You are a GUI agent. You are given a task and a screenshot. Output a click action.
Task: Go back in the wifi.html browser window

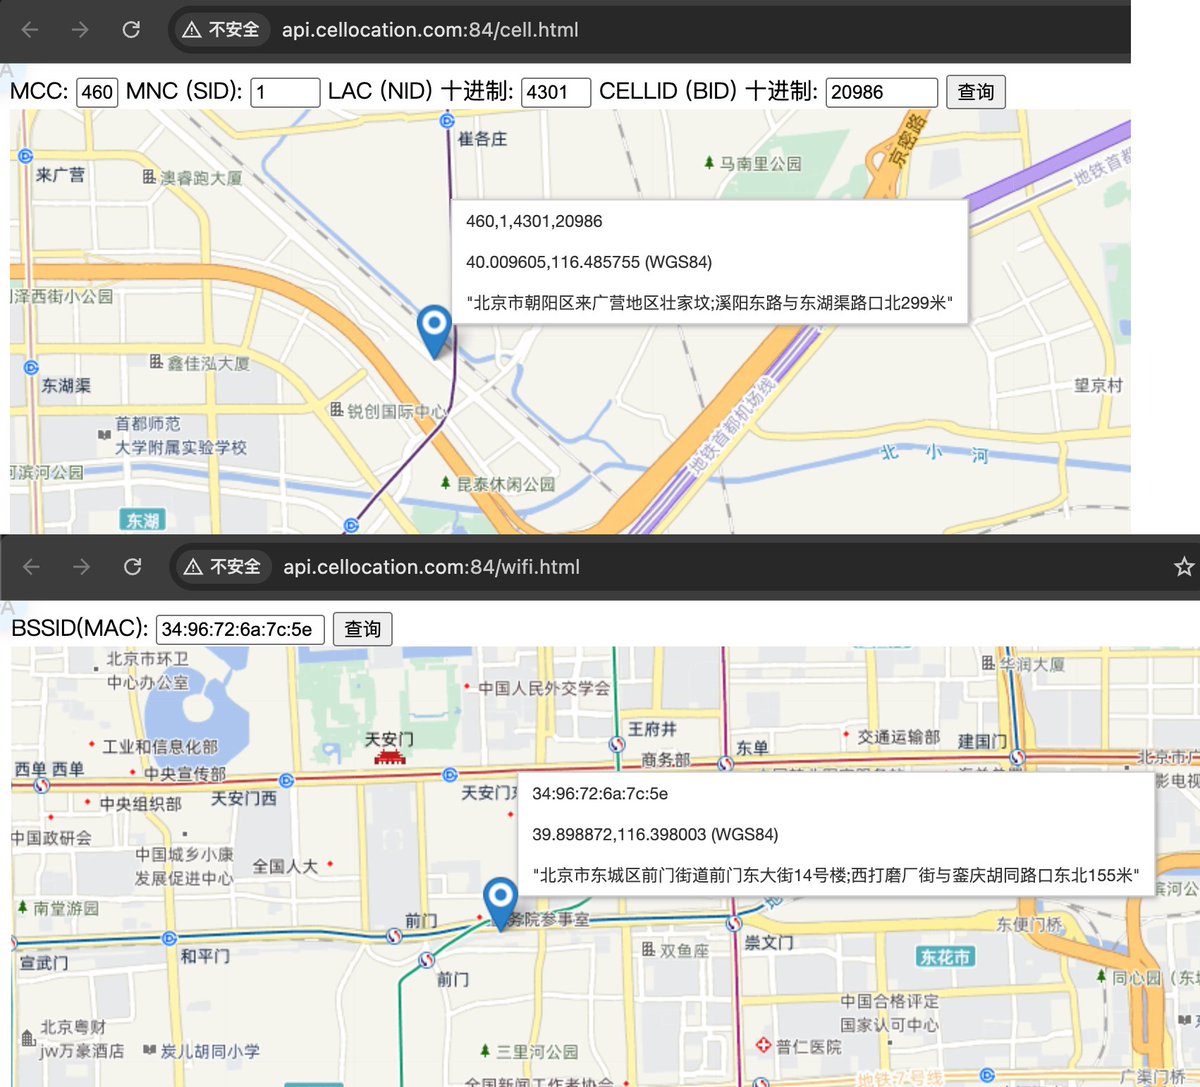31,567
